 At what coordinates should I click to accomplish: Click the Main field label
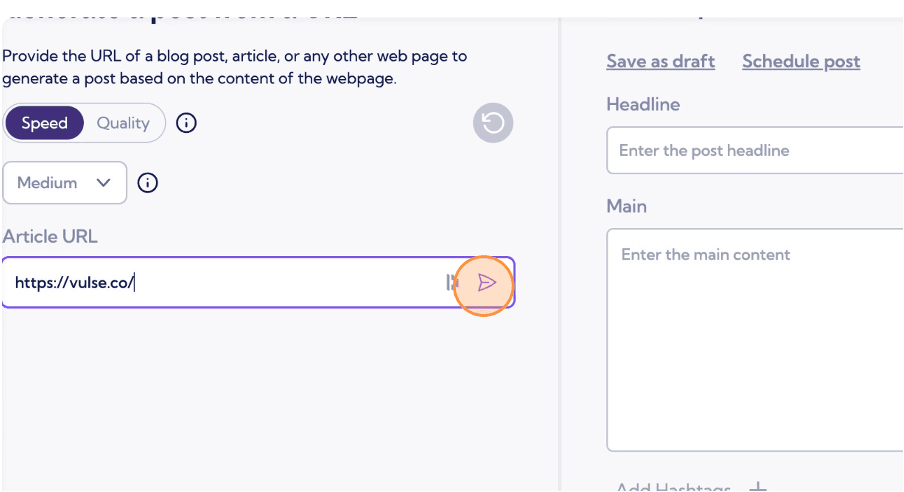[x=626, y=206]
